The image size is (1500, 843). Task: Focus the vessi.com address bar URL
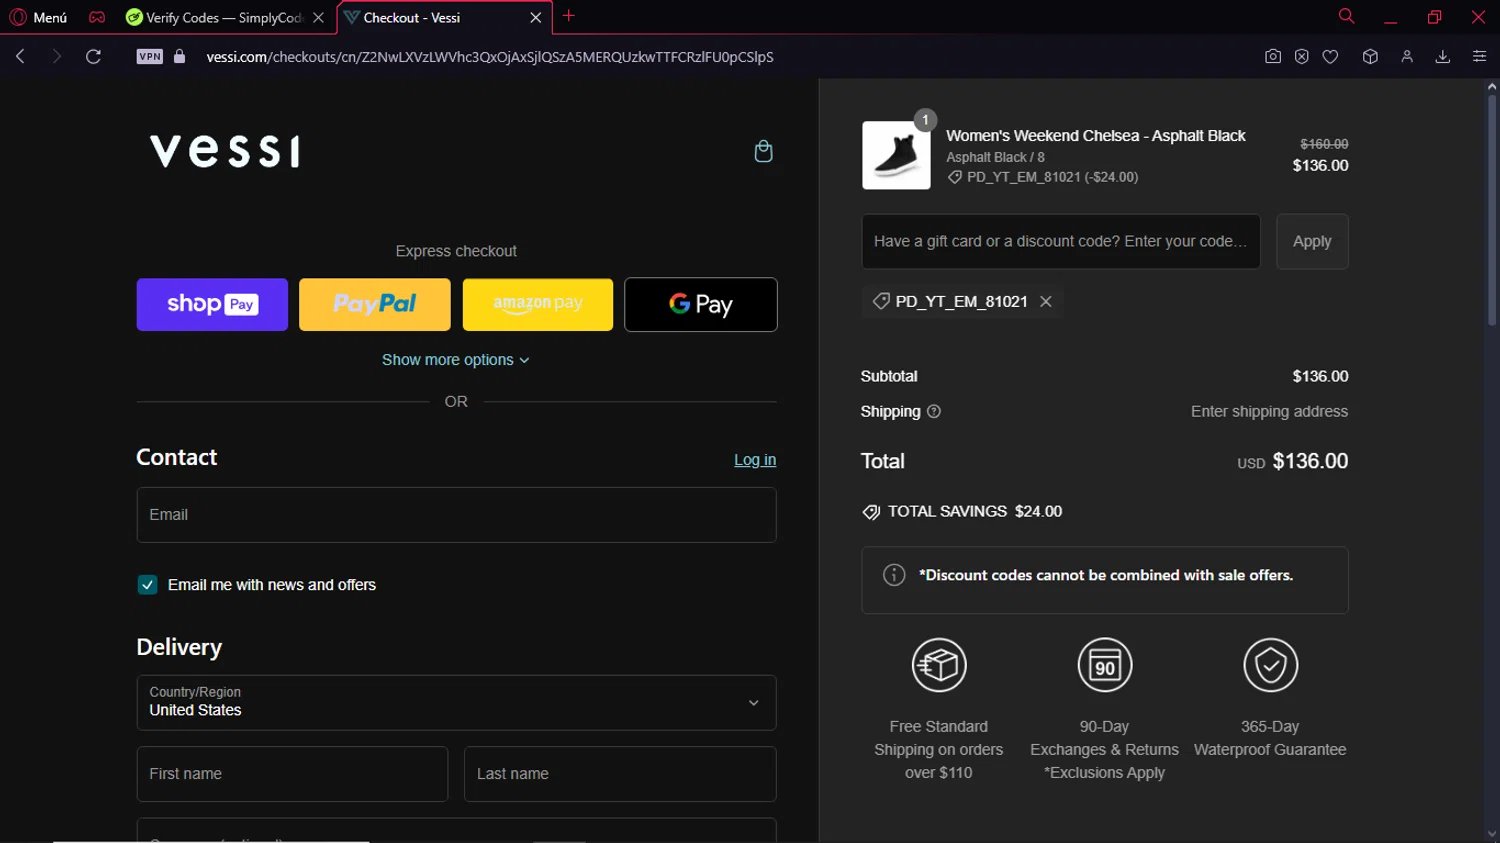490,57
